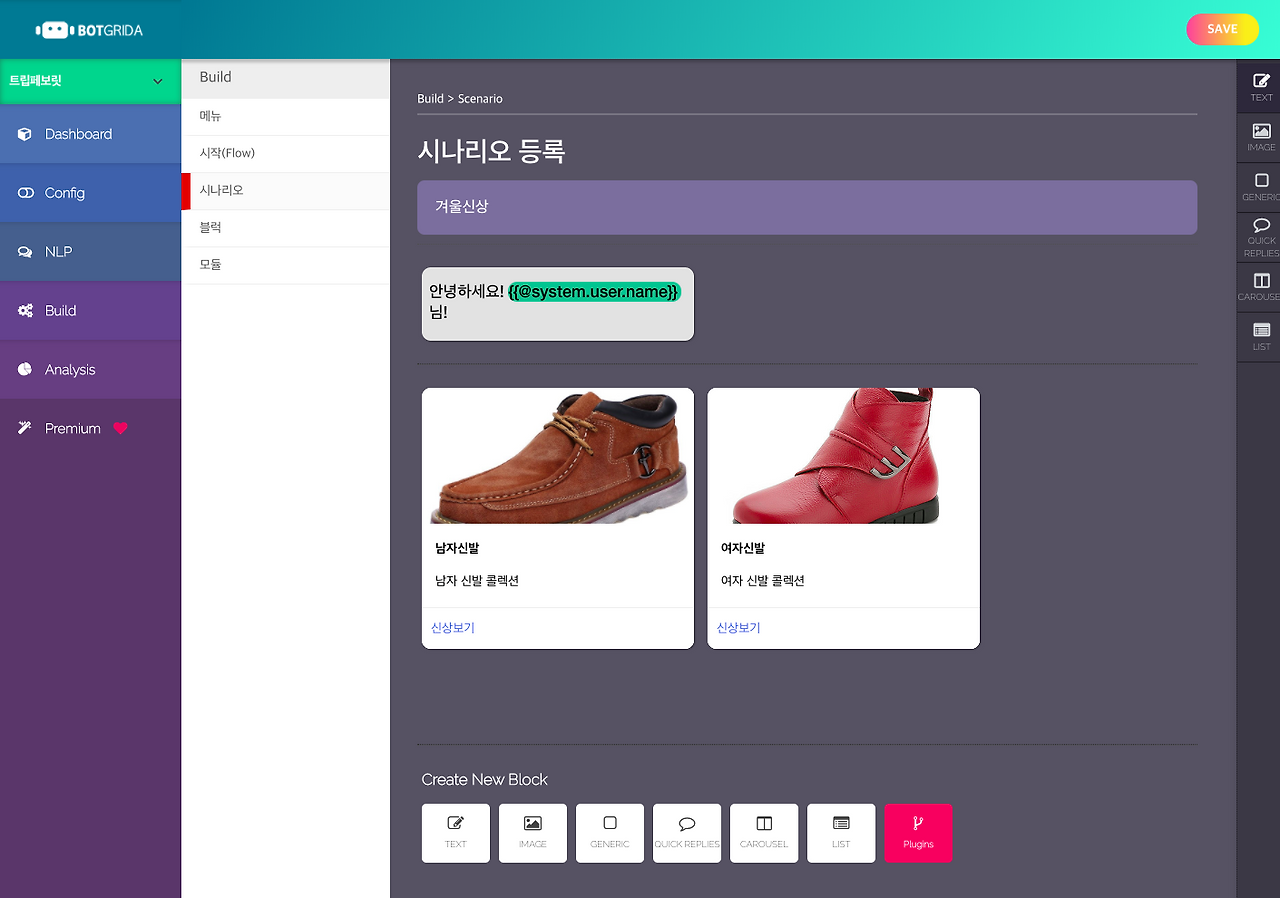Go to the Analysis section
The height and width of the screenshot is (898, 1280).
90,369
